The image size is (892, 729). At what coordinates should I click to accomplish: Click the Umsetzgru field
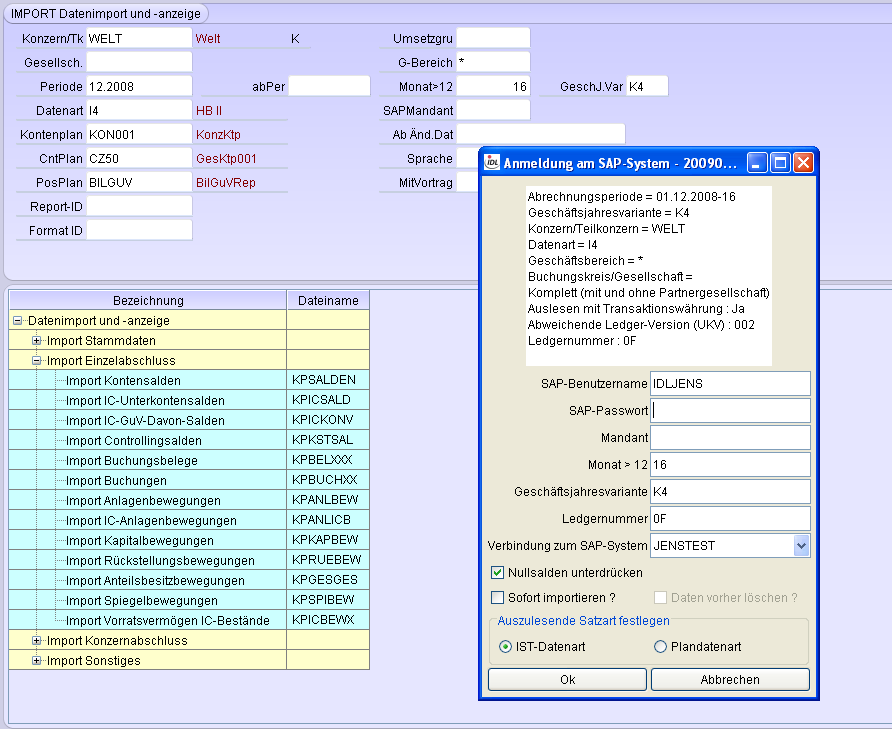[x=493, y=38]
